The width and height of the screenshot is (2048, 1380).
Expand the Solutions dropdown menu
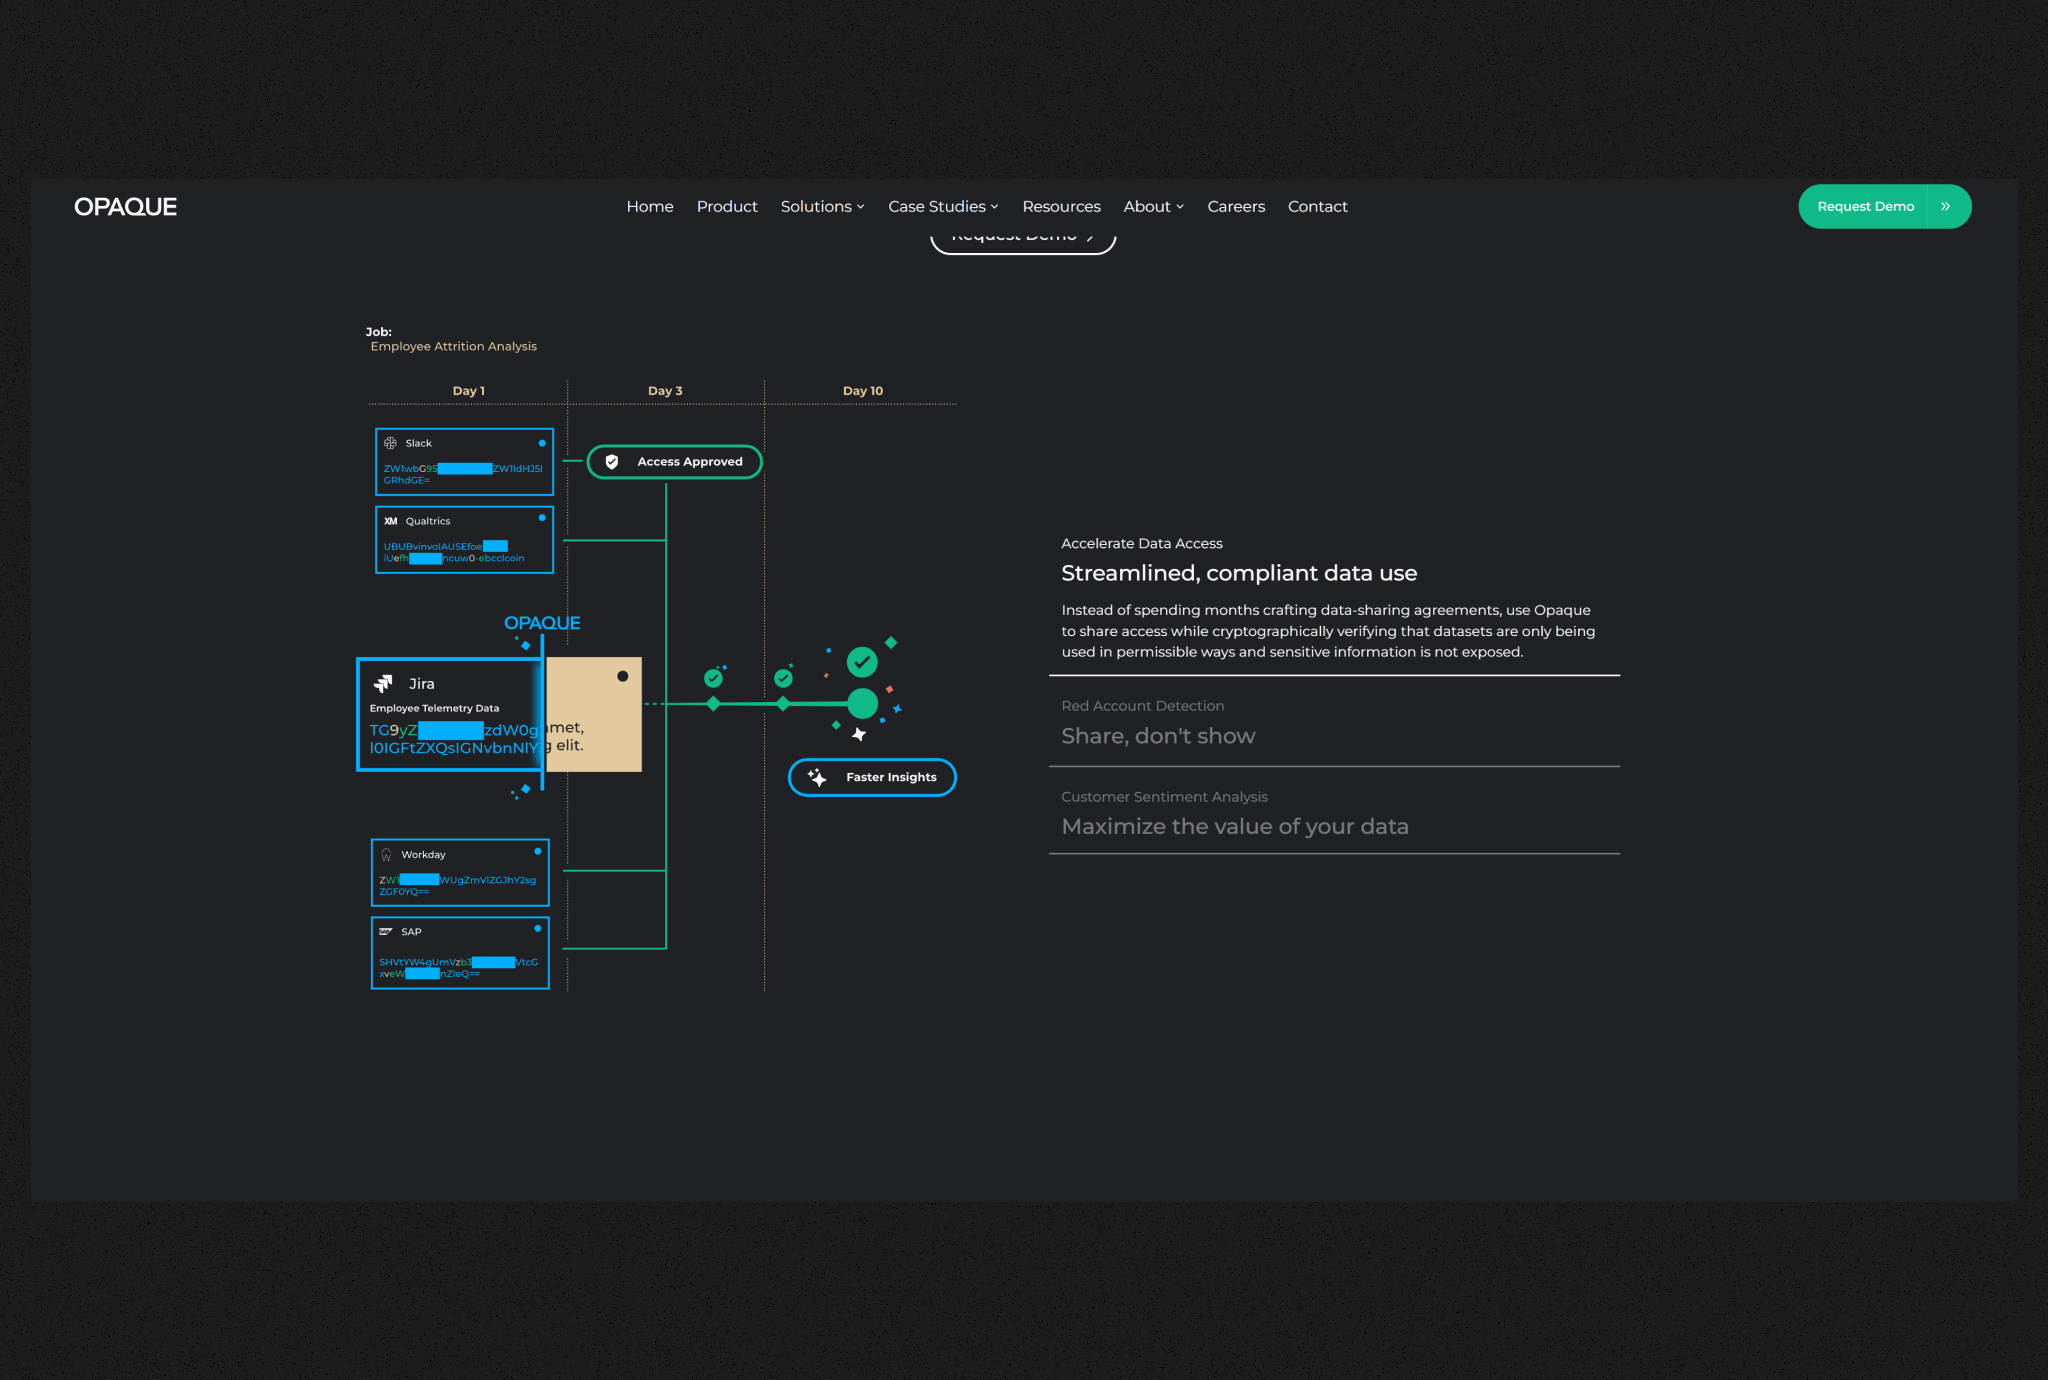(x=822, y=207)
